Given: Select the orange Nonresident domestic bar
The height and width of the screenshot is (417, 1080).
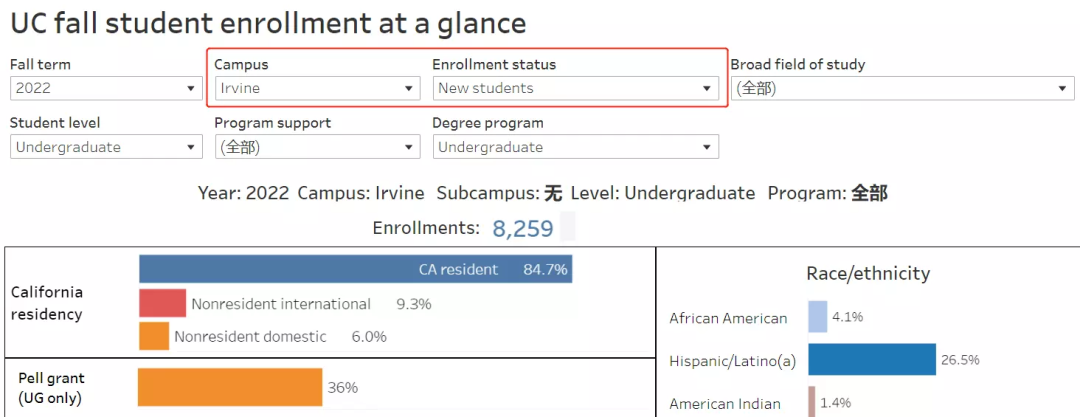Looking at the screenshot, I should (x=153, y=336).
